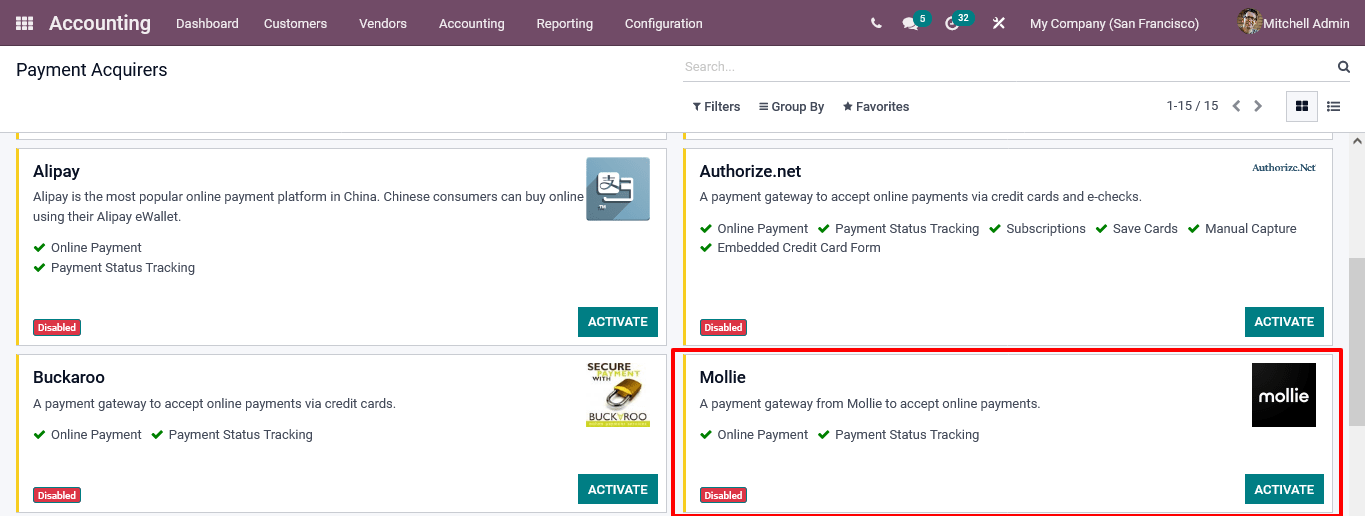Click the Search input field
1365x516 pixels.
tap(1008, 67)
